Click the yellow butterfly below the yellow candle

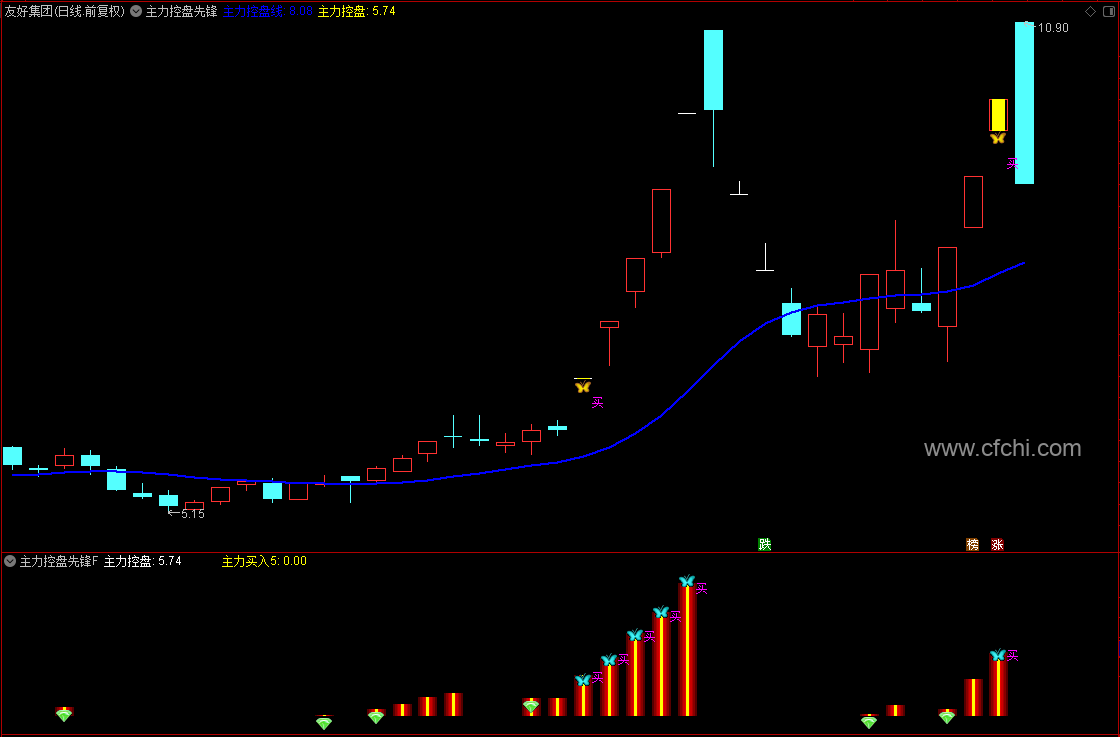tap(998, 139)
